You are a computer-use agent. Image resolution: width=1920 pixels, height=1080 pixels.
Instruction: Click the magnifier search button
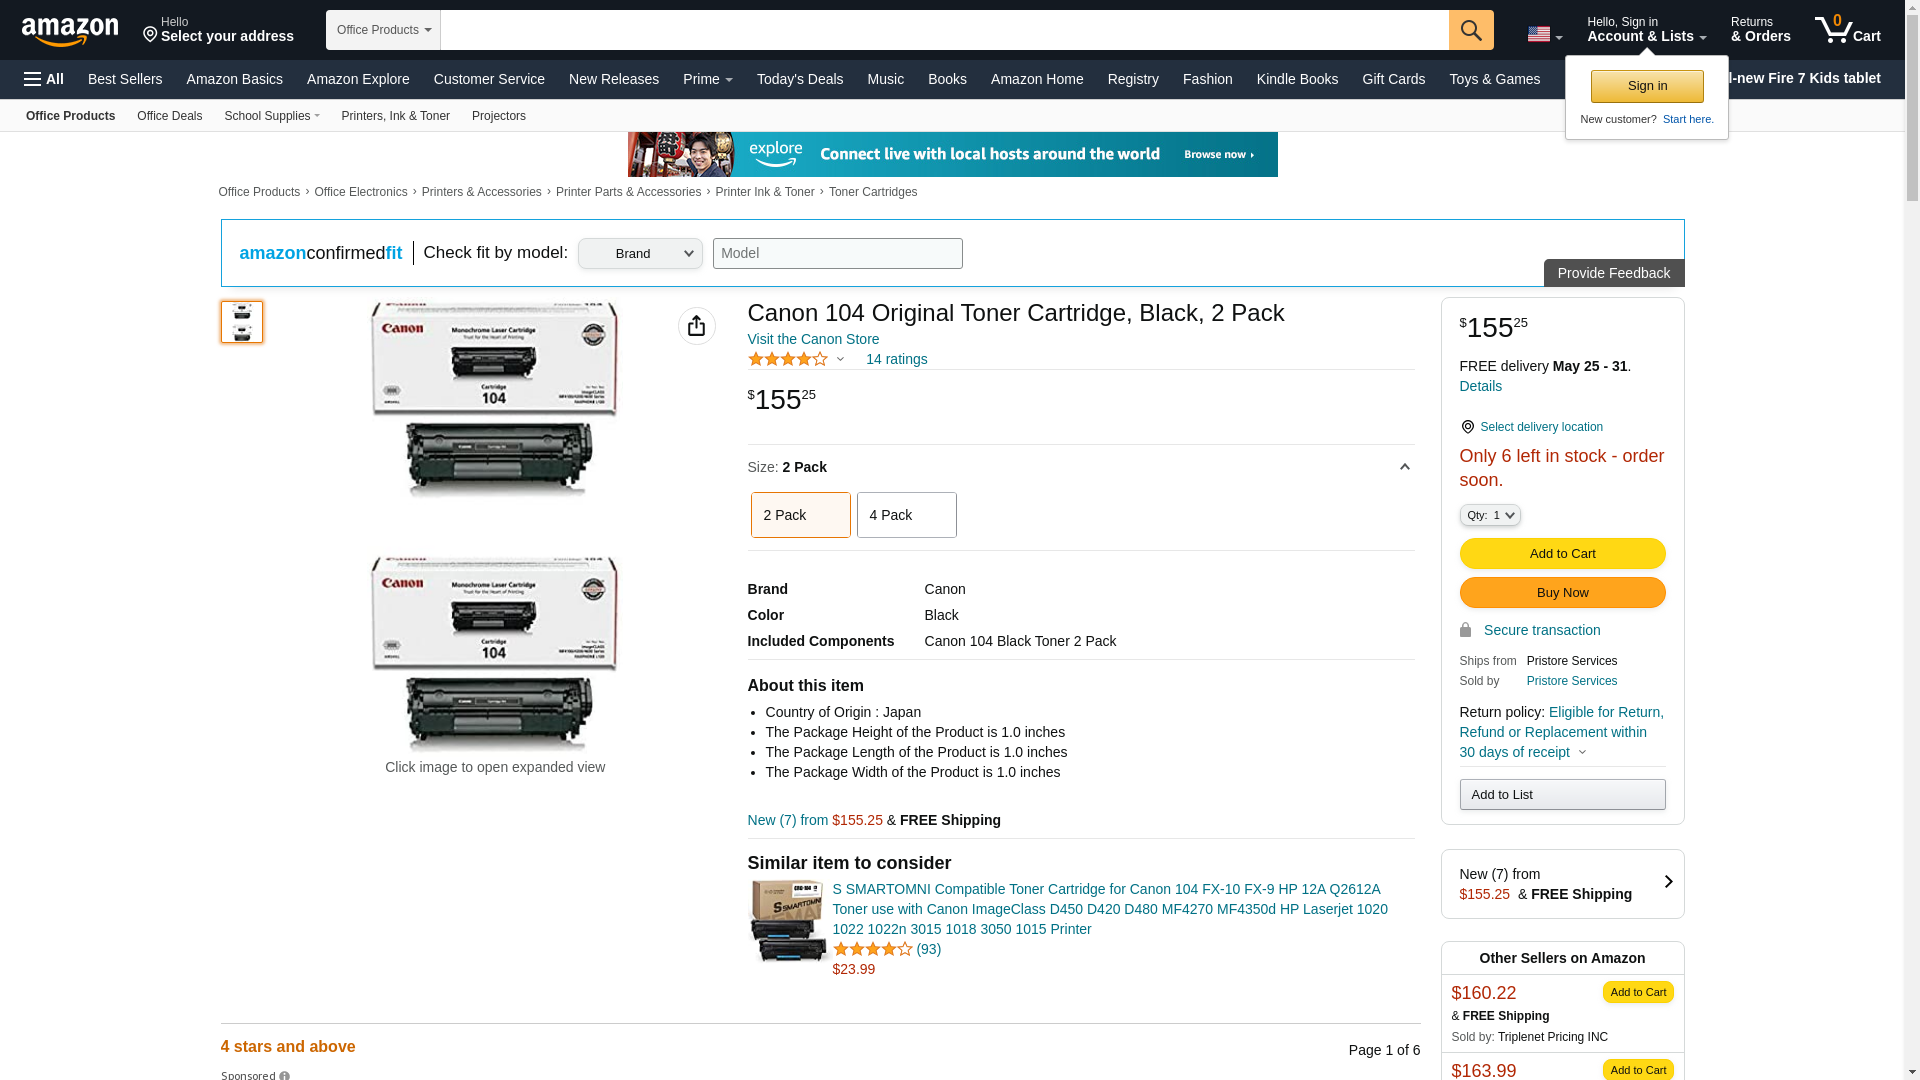click(x=1470, y=30)
